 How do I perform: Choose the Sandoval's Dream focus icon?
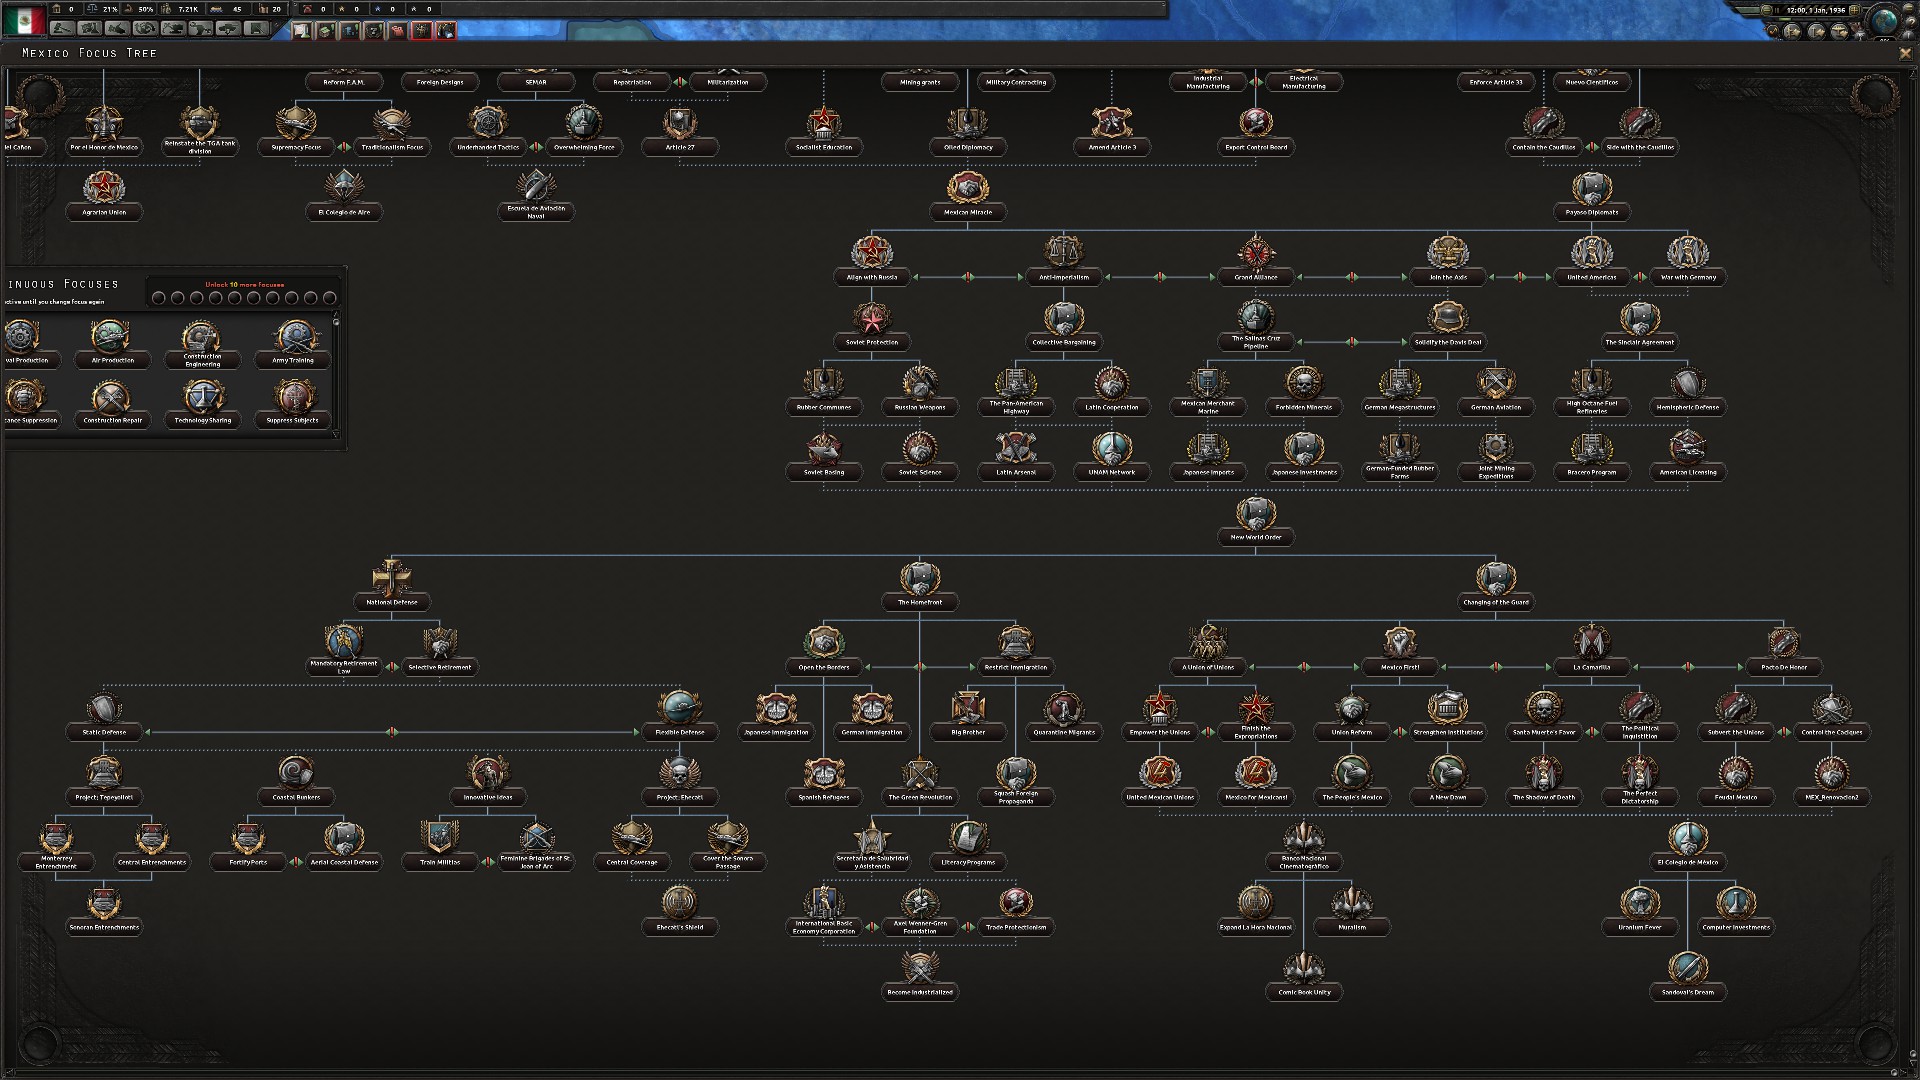[x=1688, y=967]
